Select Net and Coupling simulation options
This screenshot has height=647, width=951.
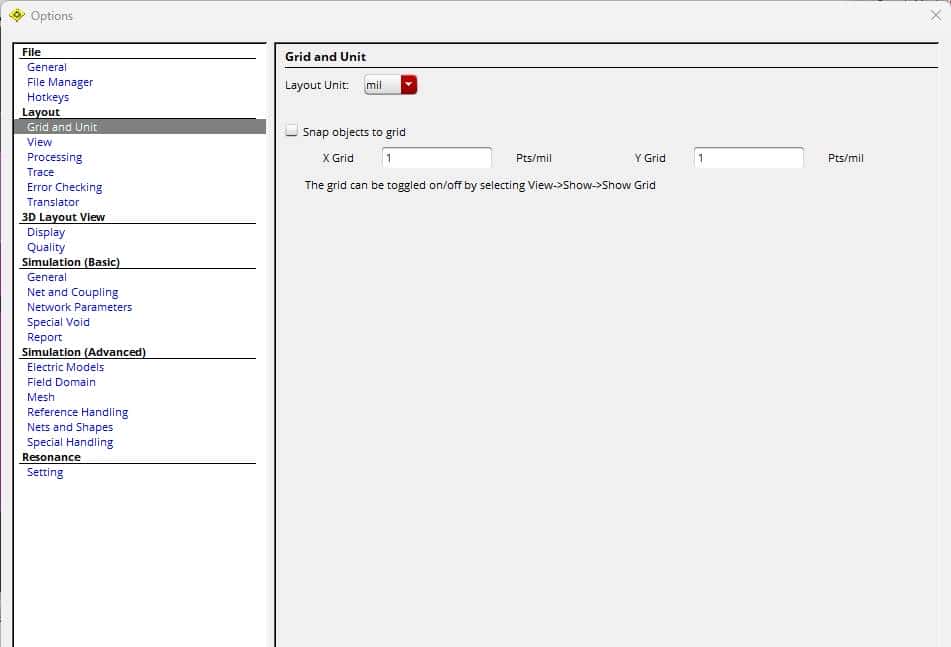tap(73, 292)
